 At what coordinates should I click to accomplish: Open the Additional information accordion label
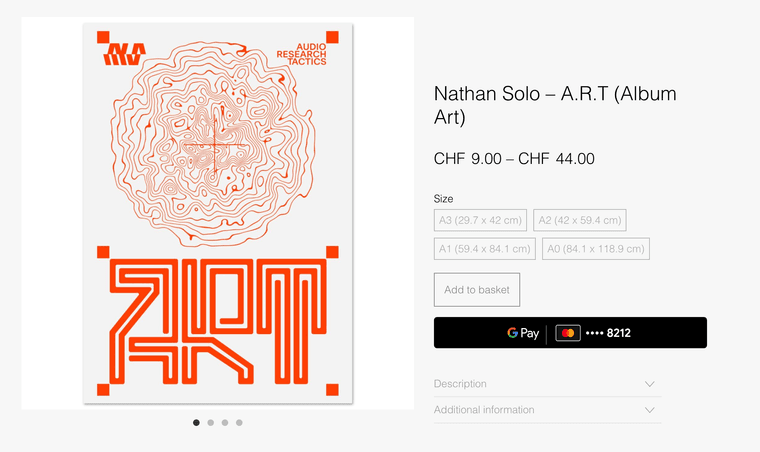484,410
